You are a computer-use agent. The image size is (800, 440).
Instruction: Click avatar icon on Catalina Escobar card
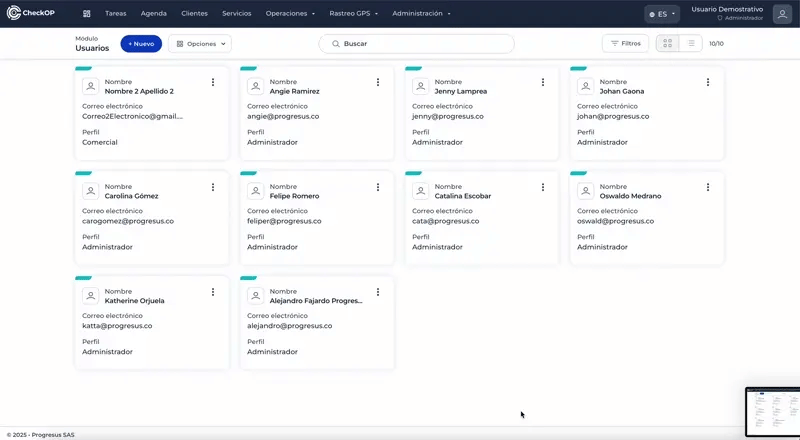pos(420,191)
